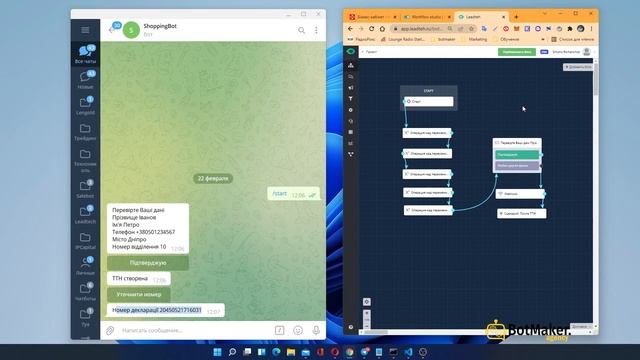Select the 'Старт' node in the flow
Image resolution: width=640 pixels, height=360 pixels.
click(429, 101)
